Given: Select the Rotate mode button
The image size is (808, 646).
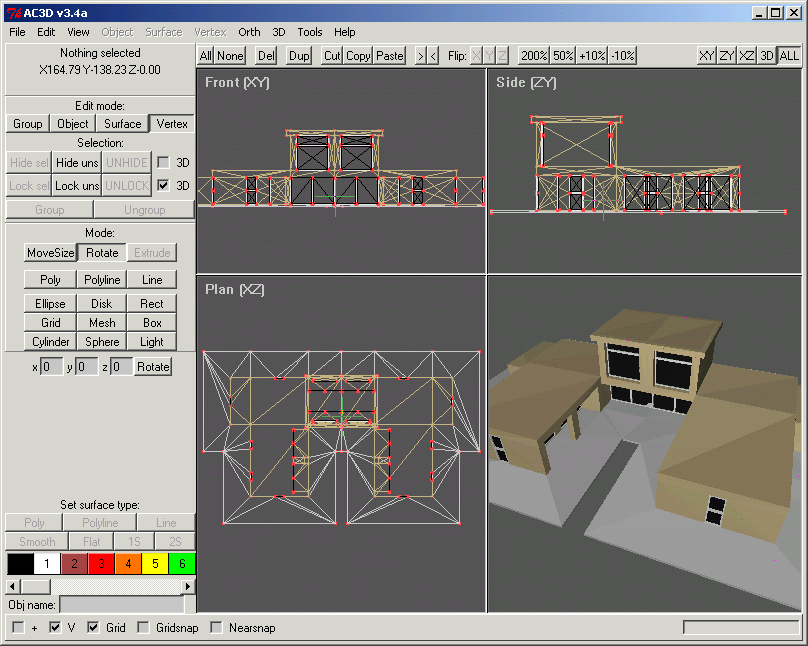Looking at the screenshot, I should tap(102, 253).
